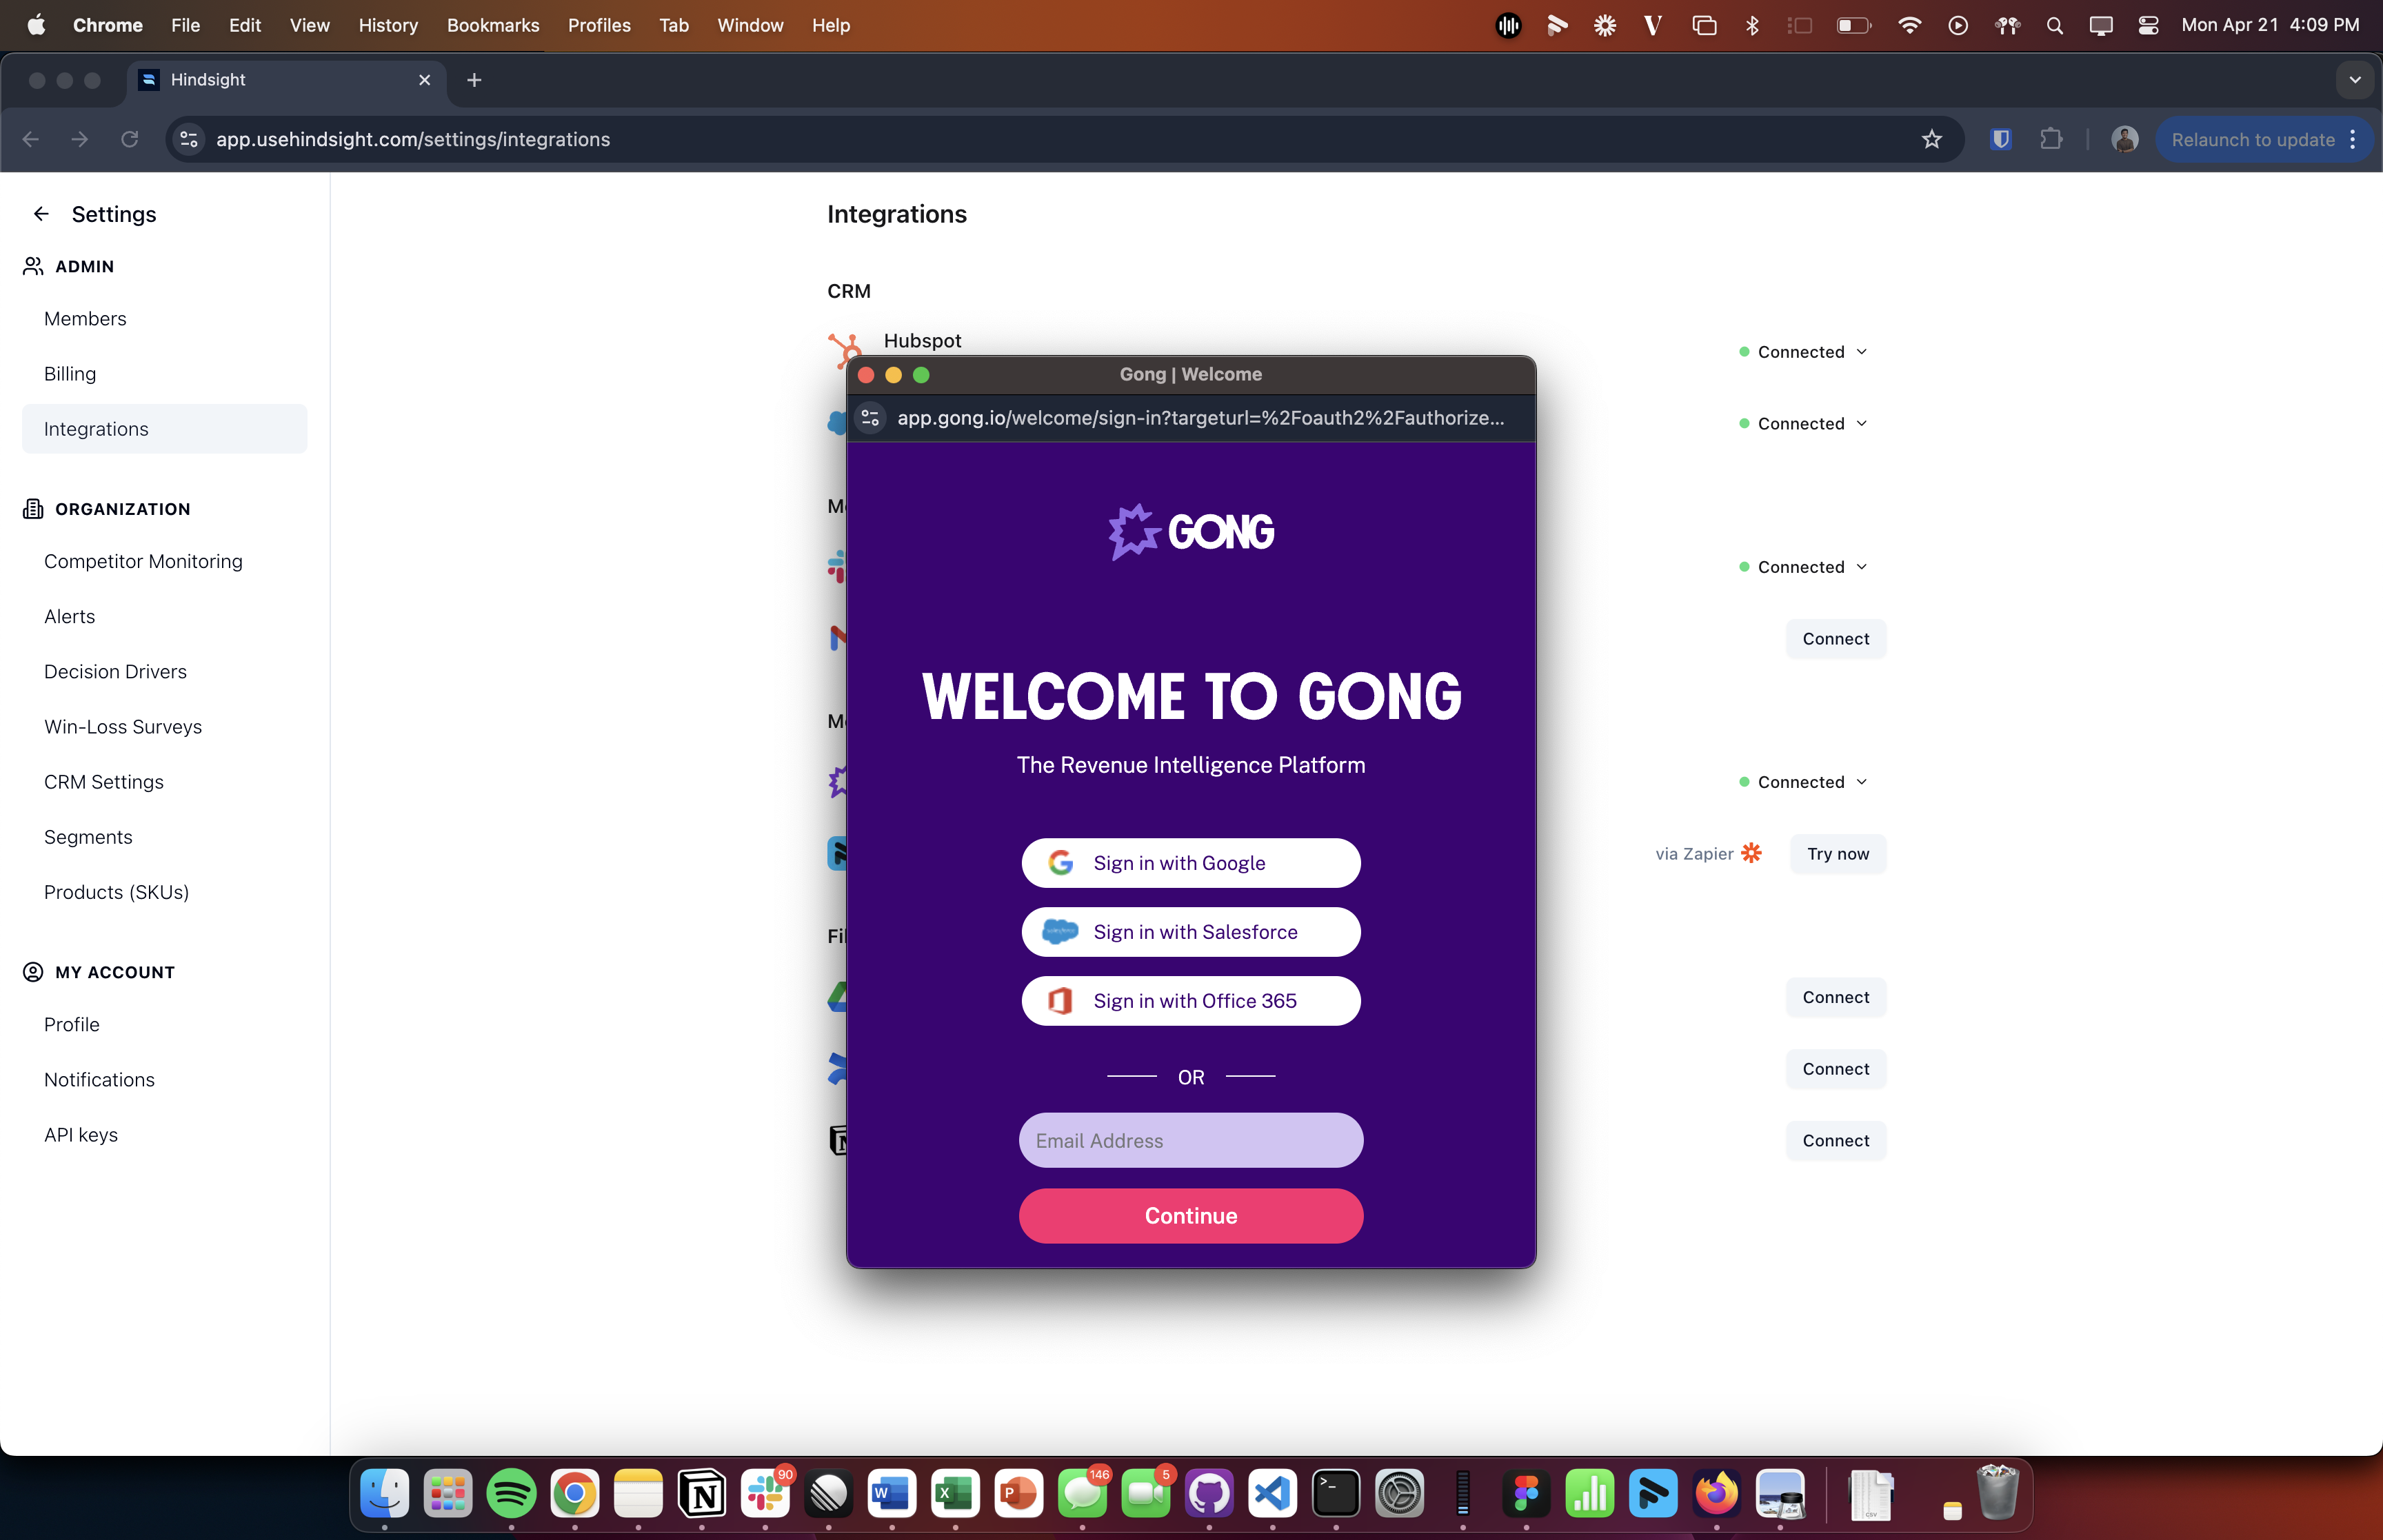Open Chrome profile avatar
This screenshot has width=2383, height=1540.
pos(2124,139)
